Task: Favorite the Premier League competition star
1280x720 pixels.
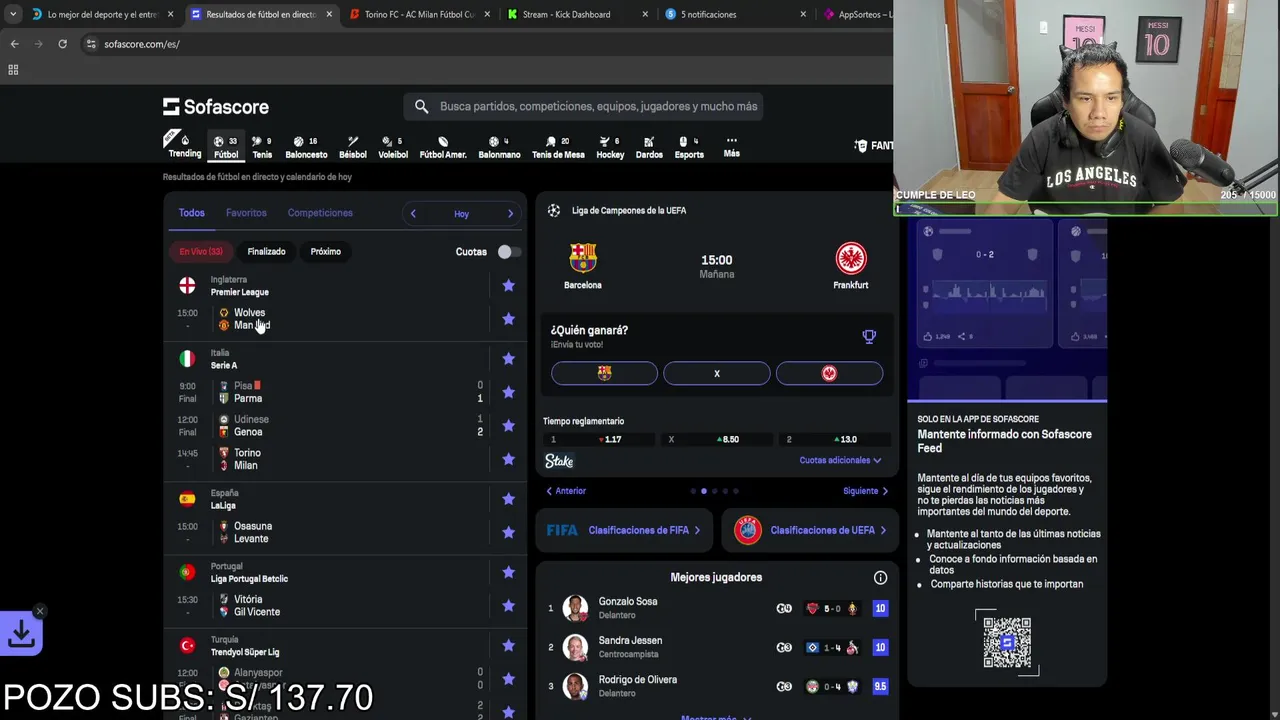Action: pyautogui.click(x=508, y=286)
